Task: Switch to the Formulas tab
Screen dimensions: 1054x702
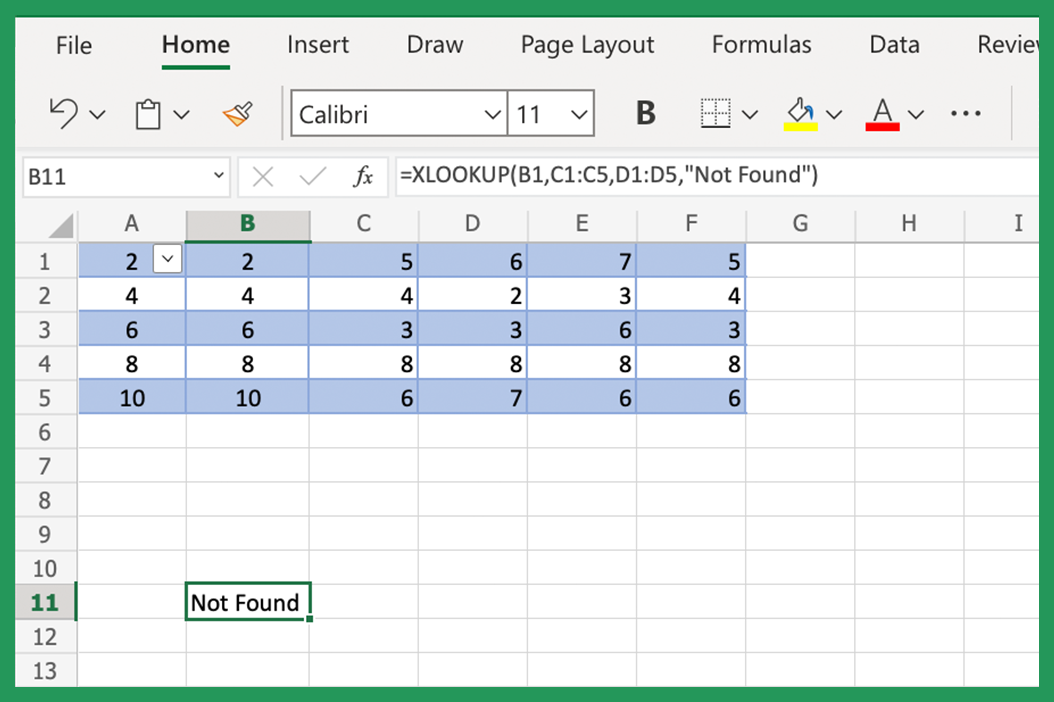Action: click(761, 45)
